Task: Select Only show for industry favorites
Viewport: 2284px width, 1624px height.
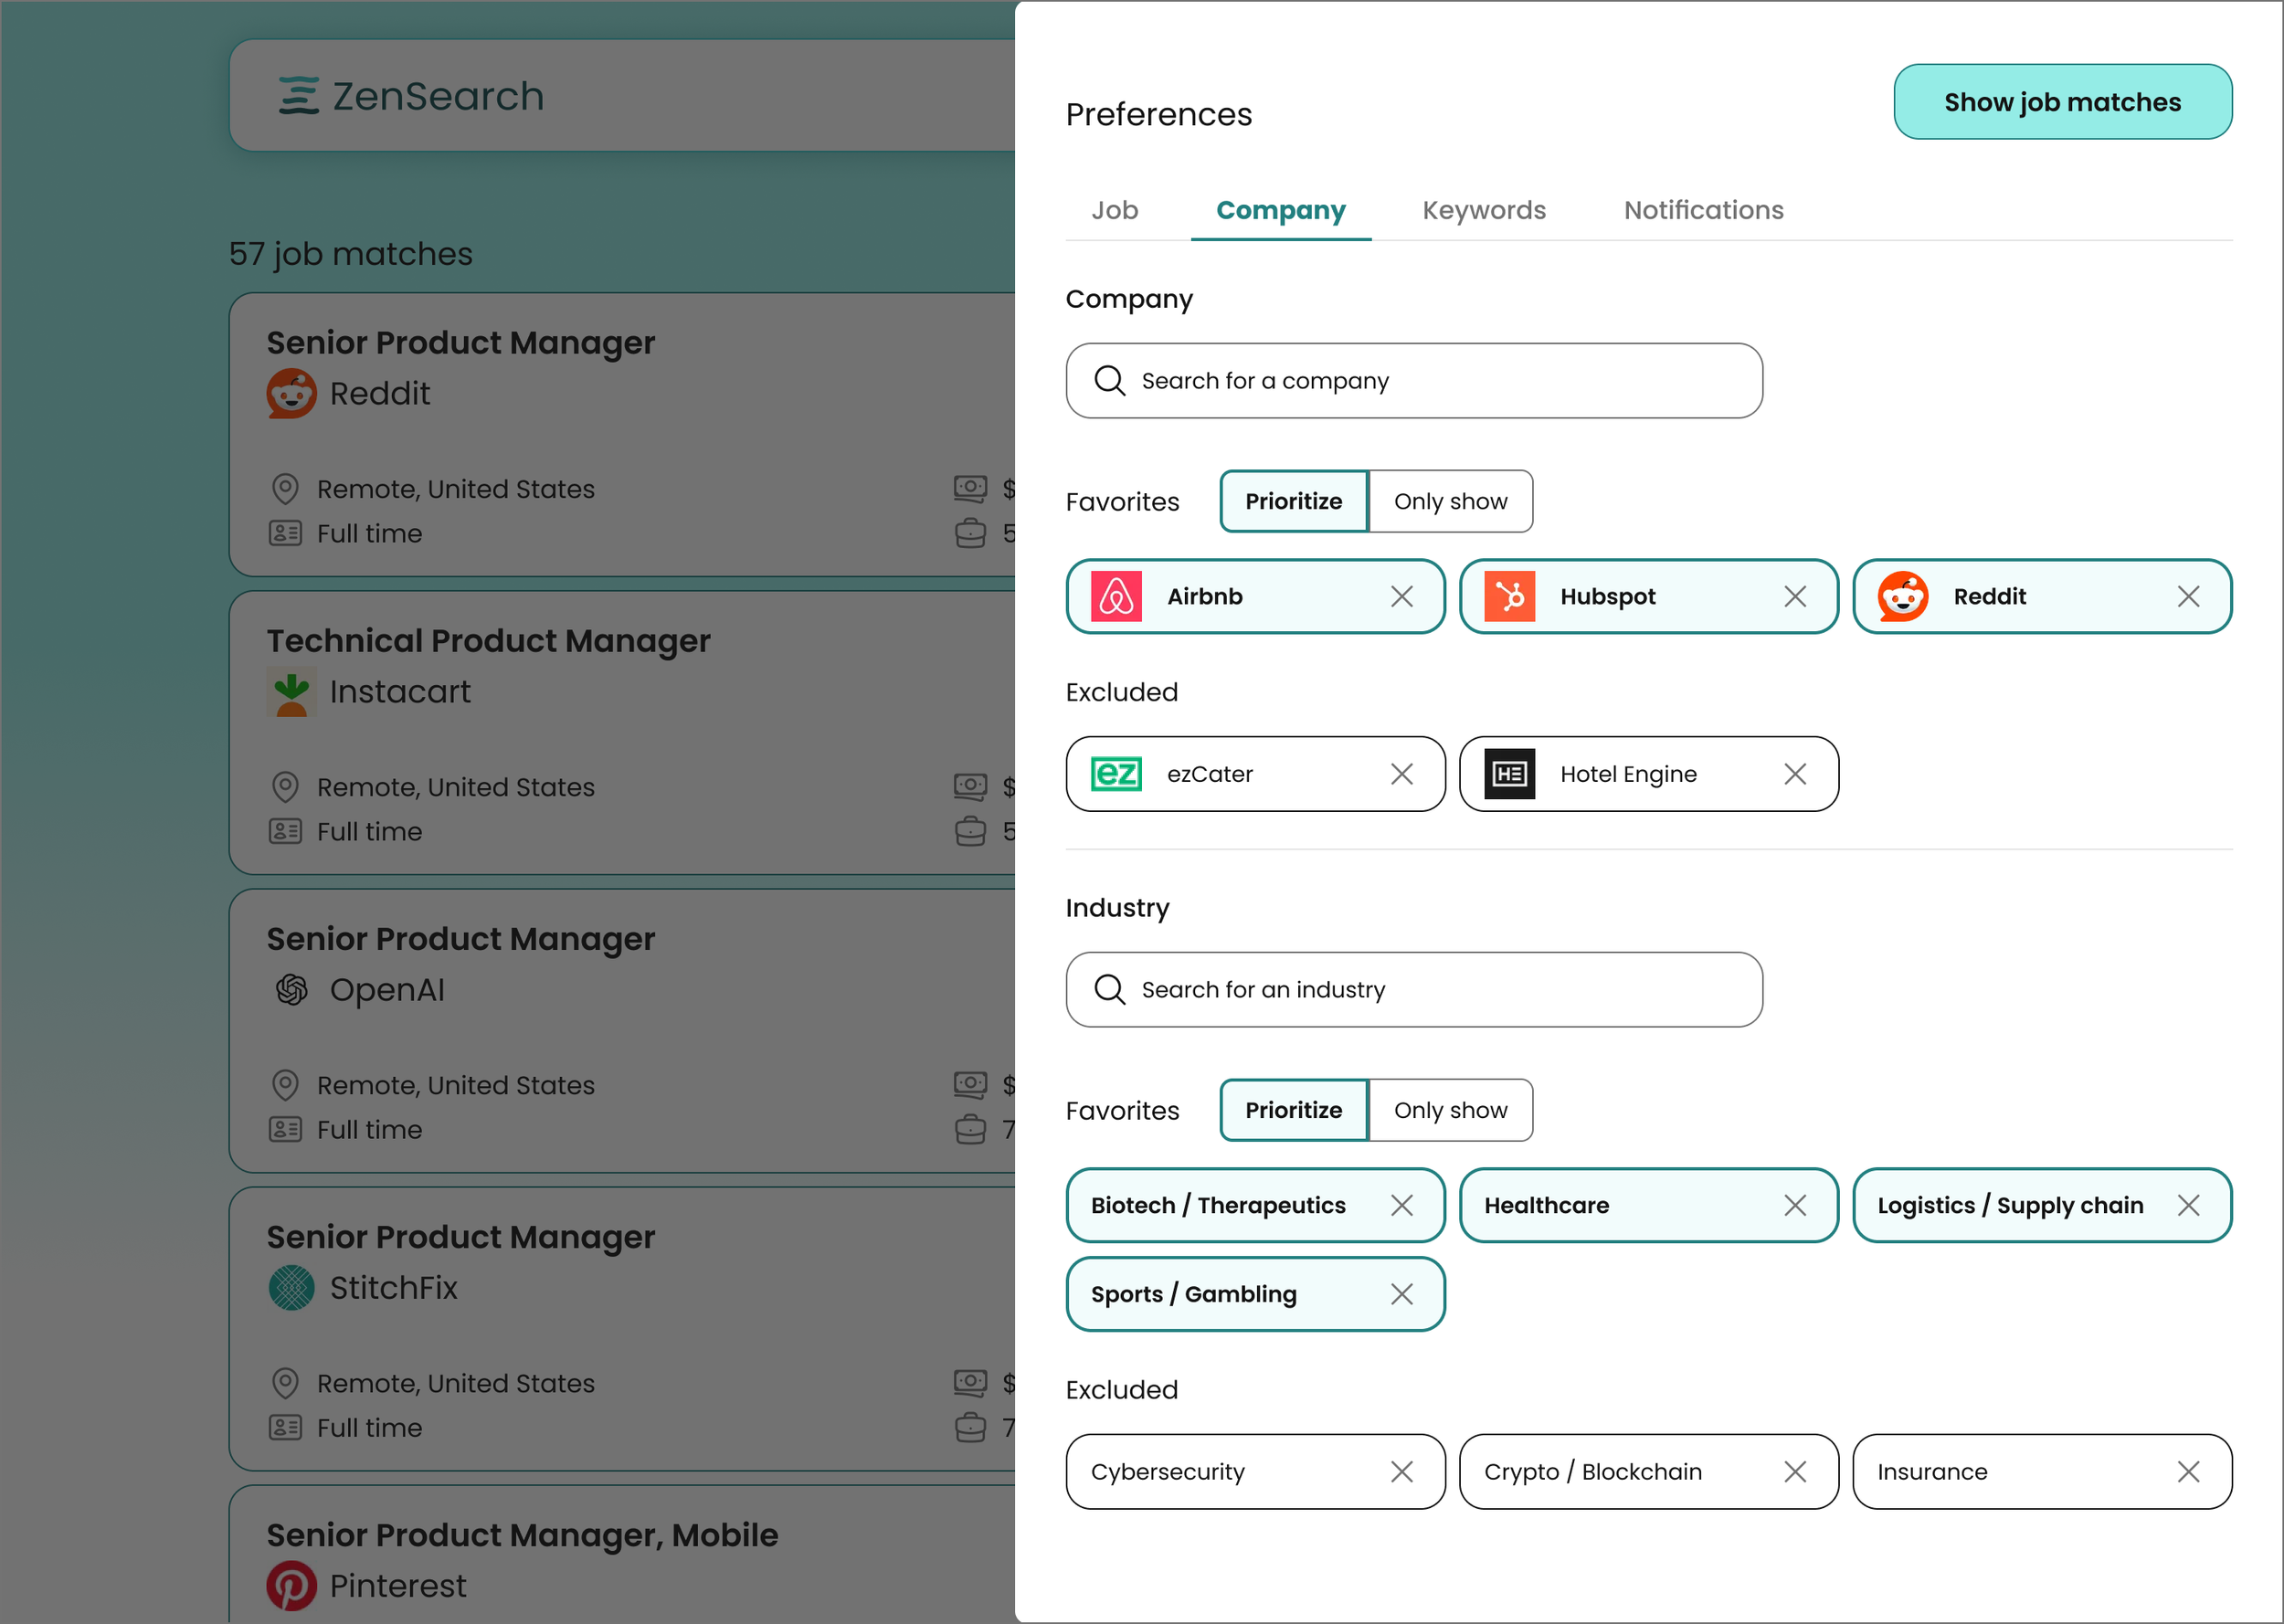Action: pos(1449,1110)
